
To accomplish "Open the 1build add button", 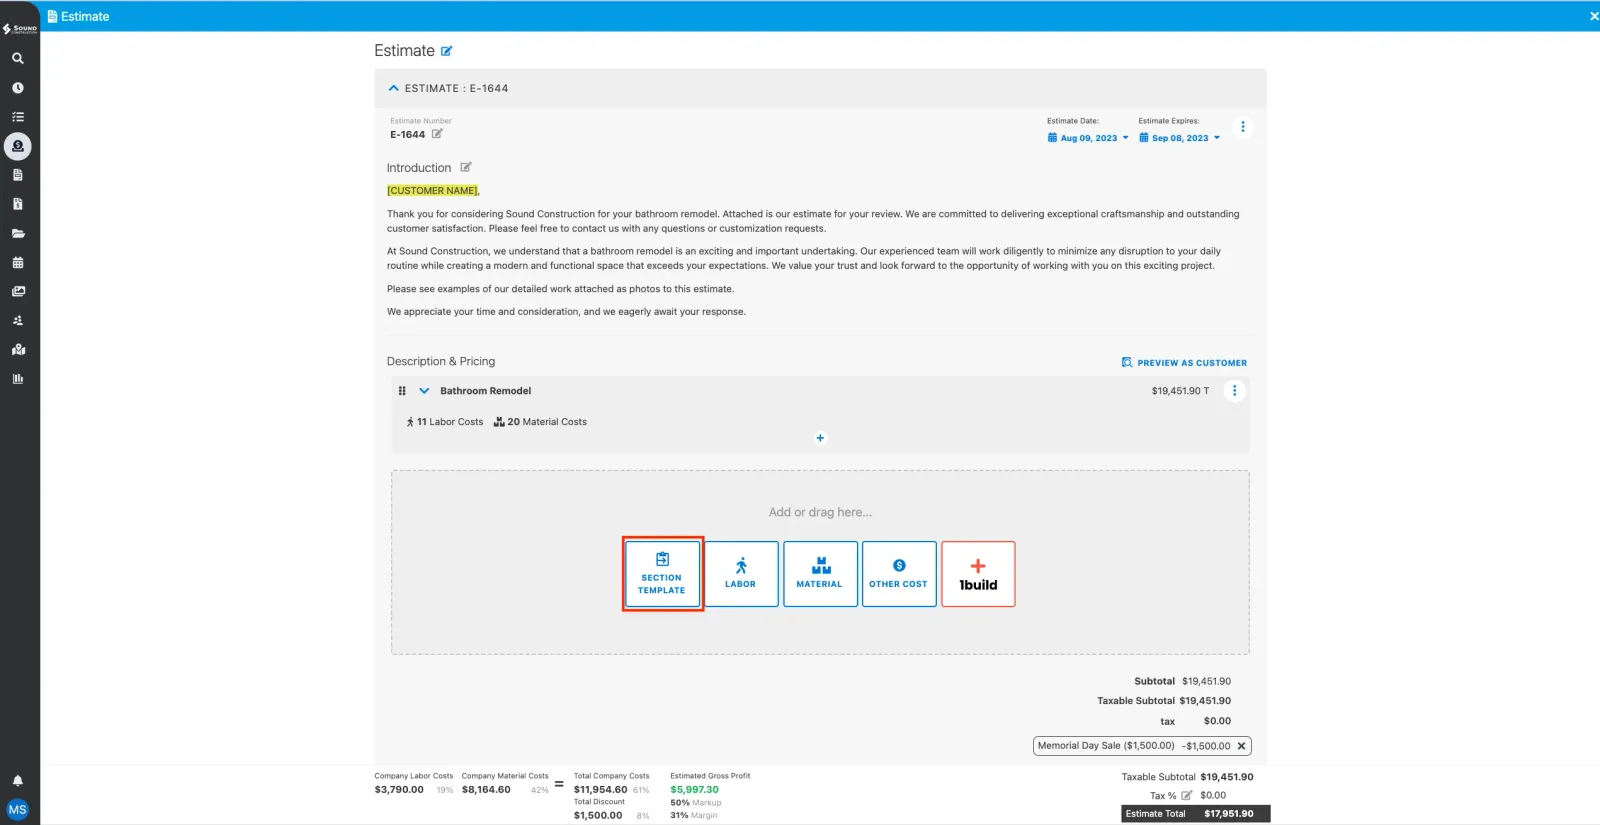I will click(x=978, y=574).
